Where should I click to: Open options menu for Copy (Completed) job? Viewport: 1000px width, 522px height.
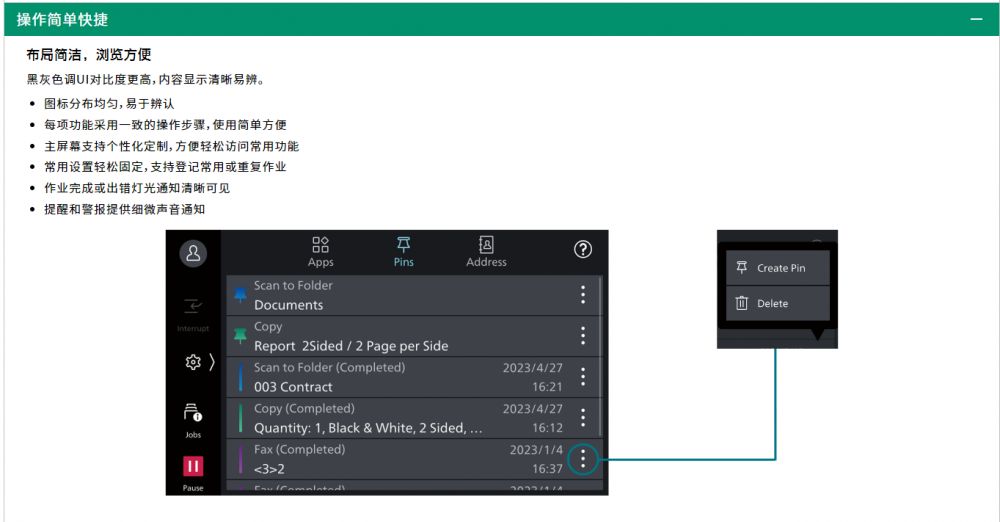583,418
